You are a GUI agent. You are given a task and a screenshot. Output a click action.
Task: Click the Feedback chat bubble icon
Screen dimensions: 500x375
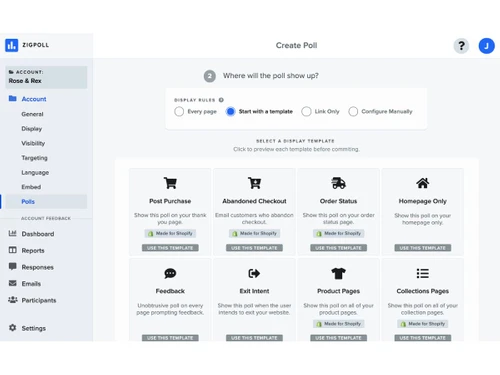tap(170, 273)
